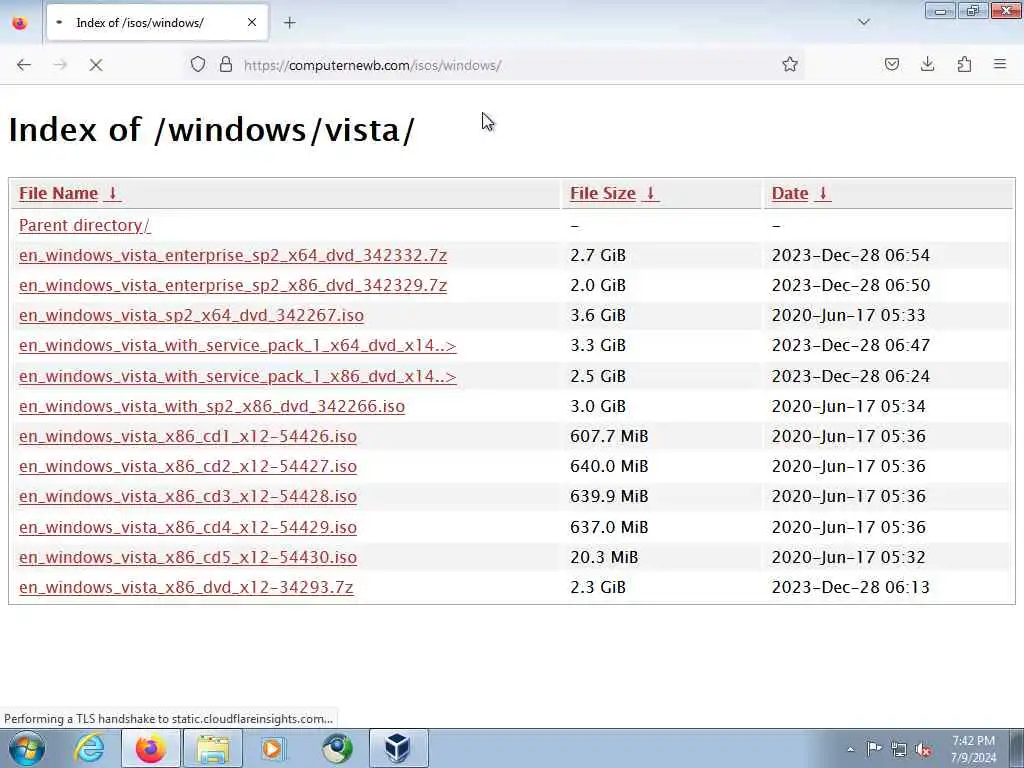This screenshot has height=768, width=1024.
Task: Download vista service pack 1 x86 dvd
Action: 238,376
